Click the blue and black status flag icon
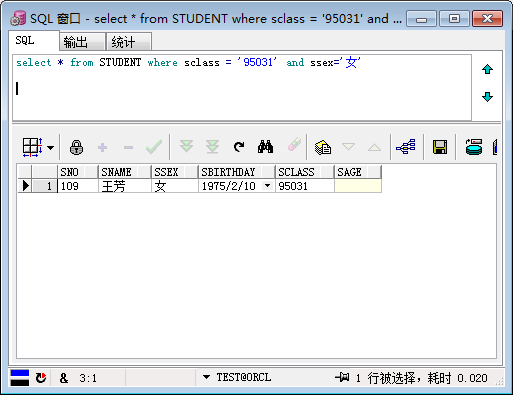This screenshot has height=395, width=513. click(x=20, y=378)
